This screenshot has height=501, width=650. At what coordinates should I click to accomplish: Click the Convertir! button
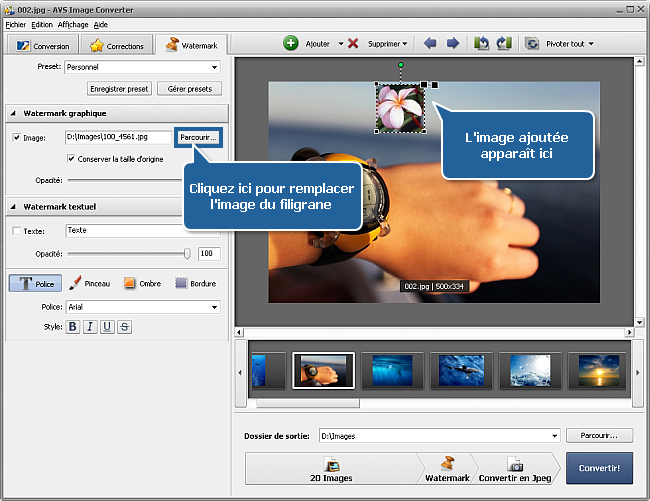coord(598,468)
